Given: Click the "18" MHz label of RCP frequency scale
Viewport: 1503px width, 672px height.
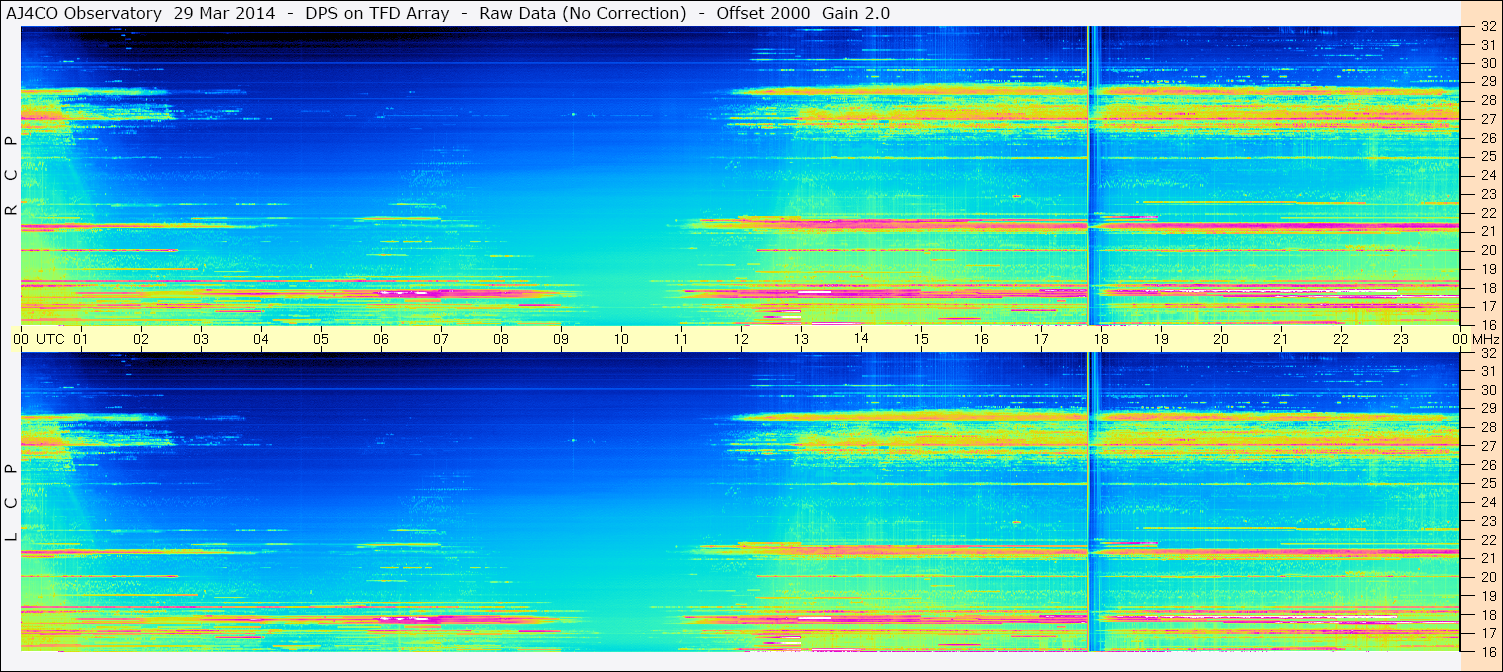Looking at the screenshot, I should tap(1488, 288).
